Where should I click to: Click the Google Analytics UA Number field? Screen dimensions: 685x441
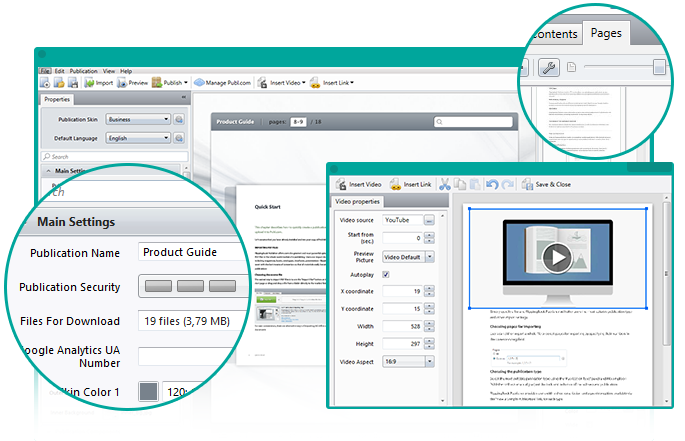click(188, 356)
